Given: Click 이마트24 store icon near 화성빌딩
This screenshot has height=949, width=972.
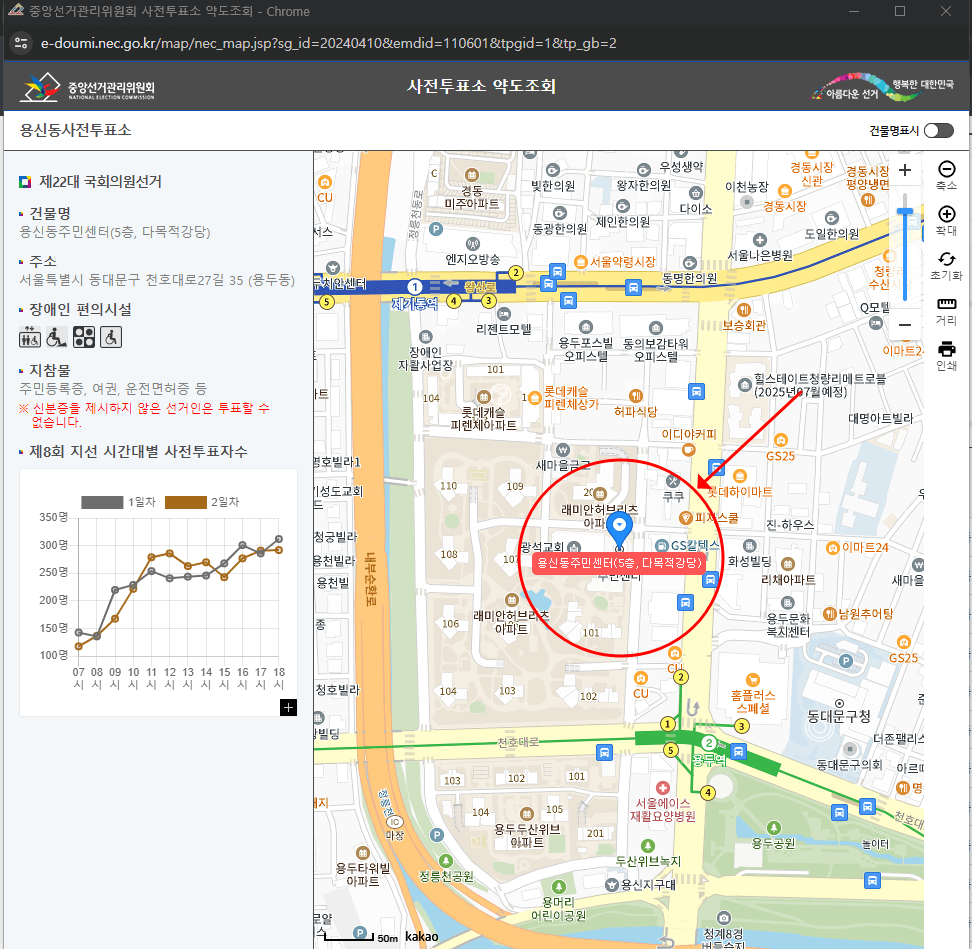Looking at the screenshot, I should tap(833, 547).
